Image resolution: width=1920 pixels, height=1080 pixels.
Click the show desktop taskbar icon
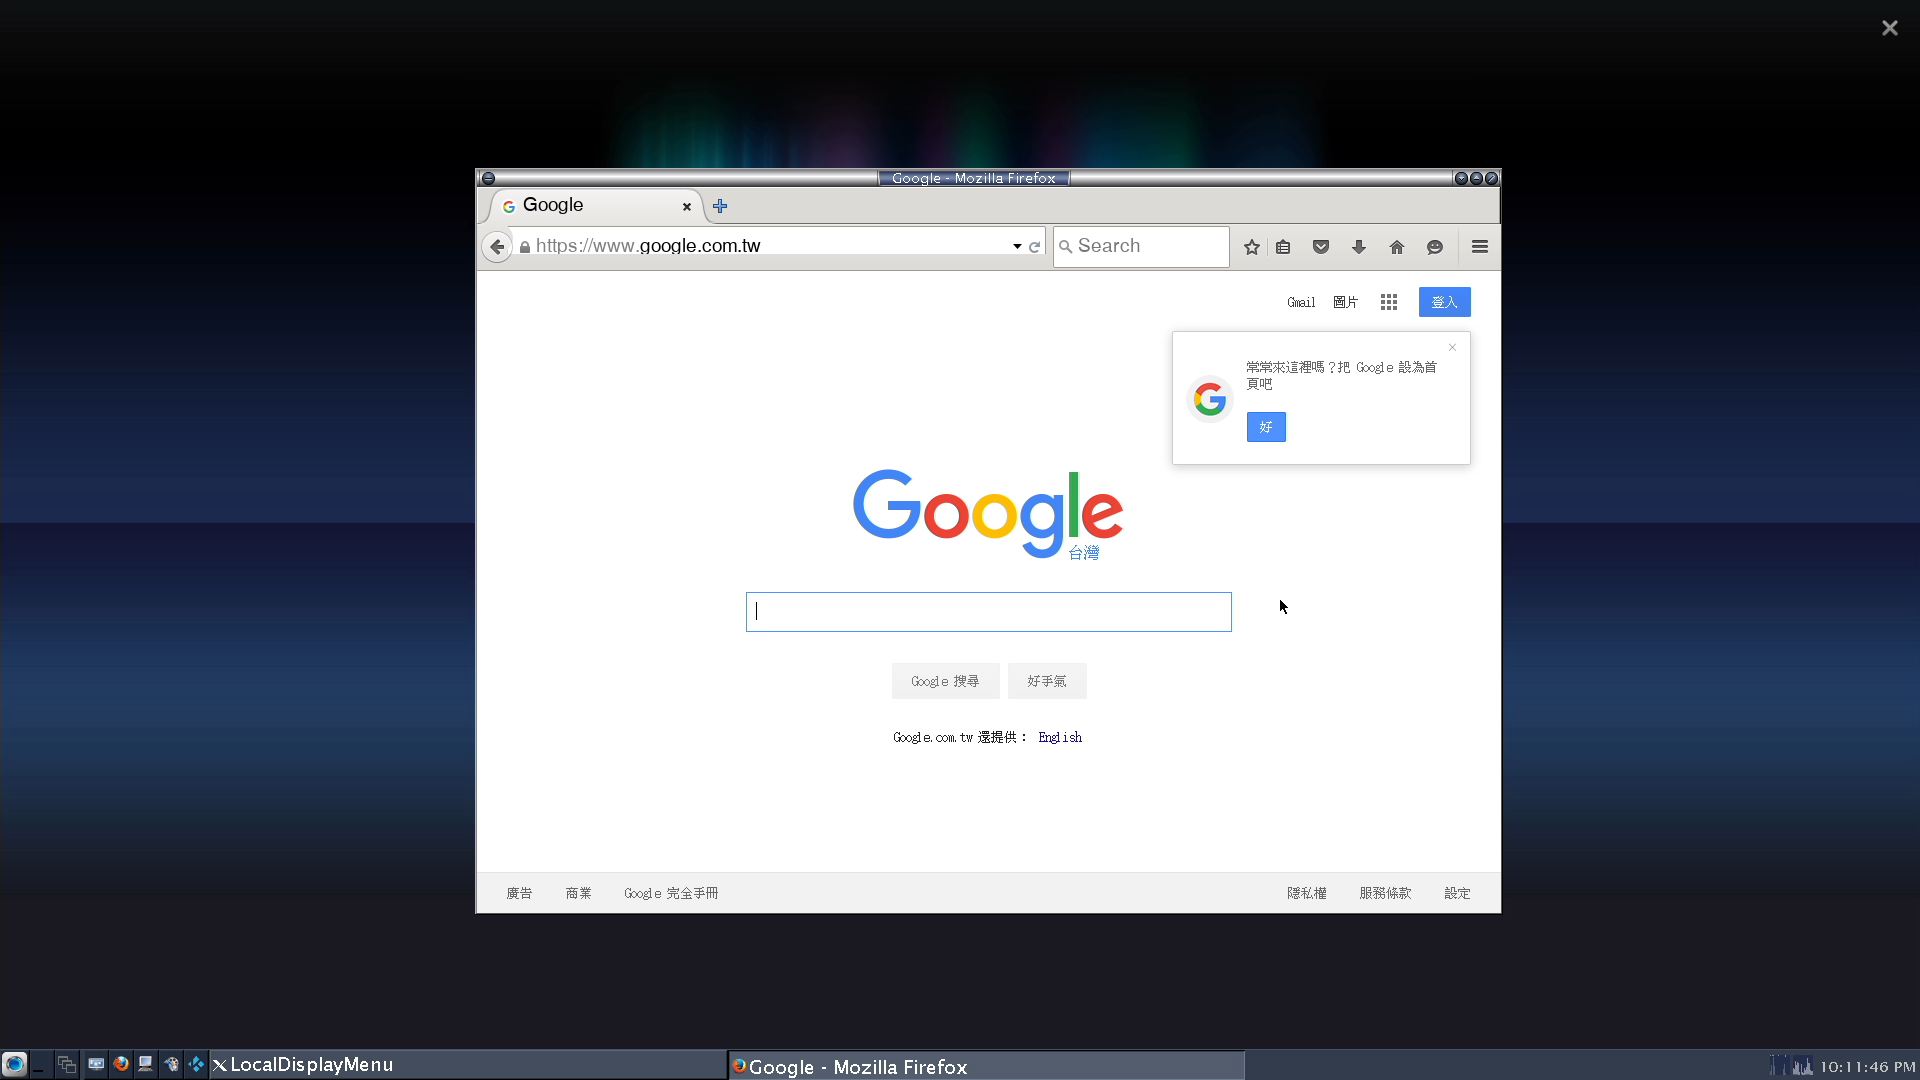[x=40, y=1065]
